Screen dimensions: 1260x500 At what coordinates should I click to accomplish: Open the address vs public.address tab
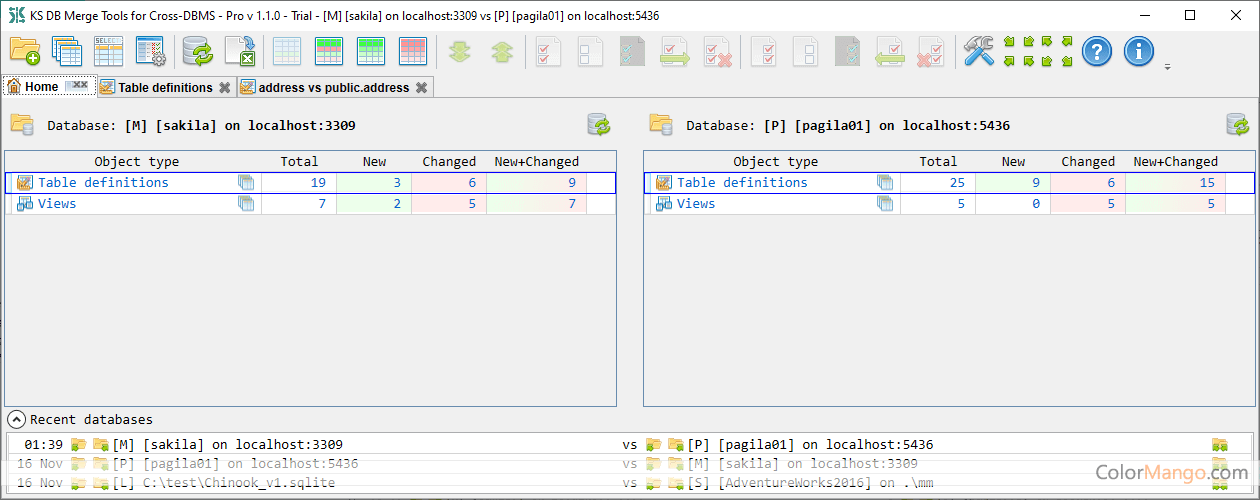click(333, 87)
